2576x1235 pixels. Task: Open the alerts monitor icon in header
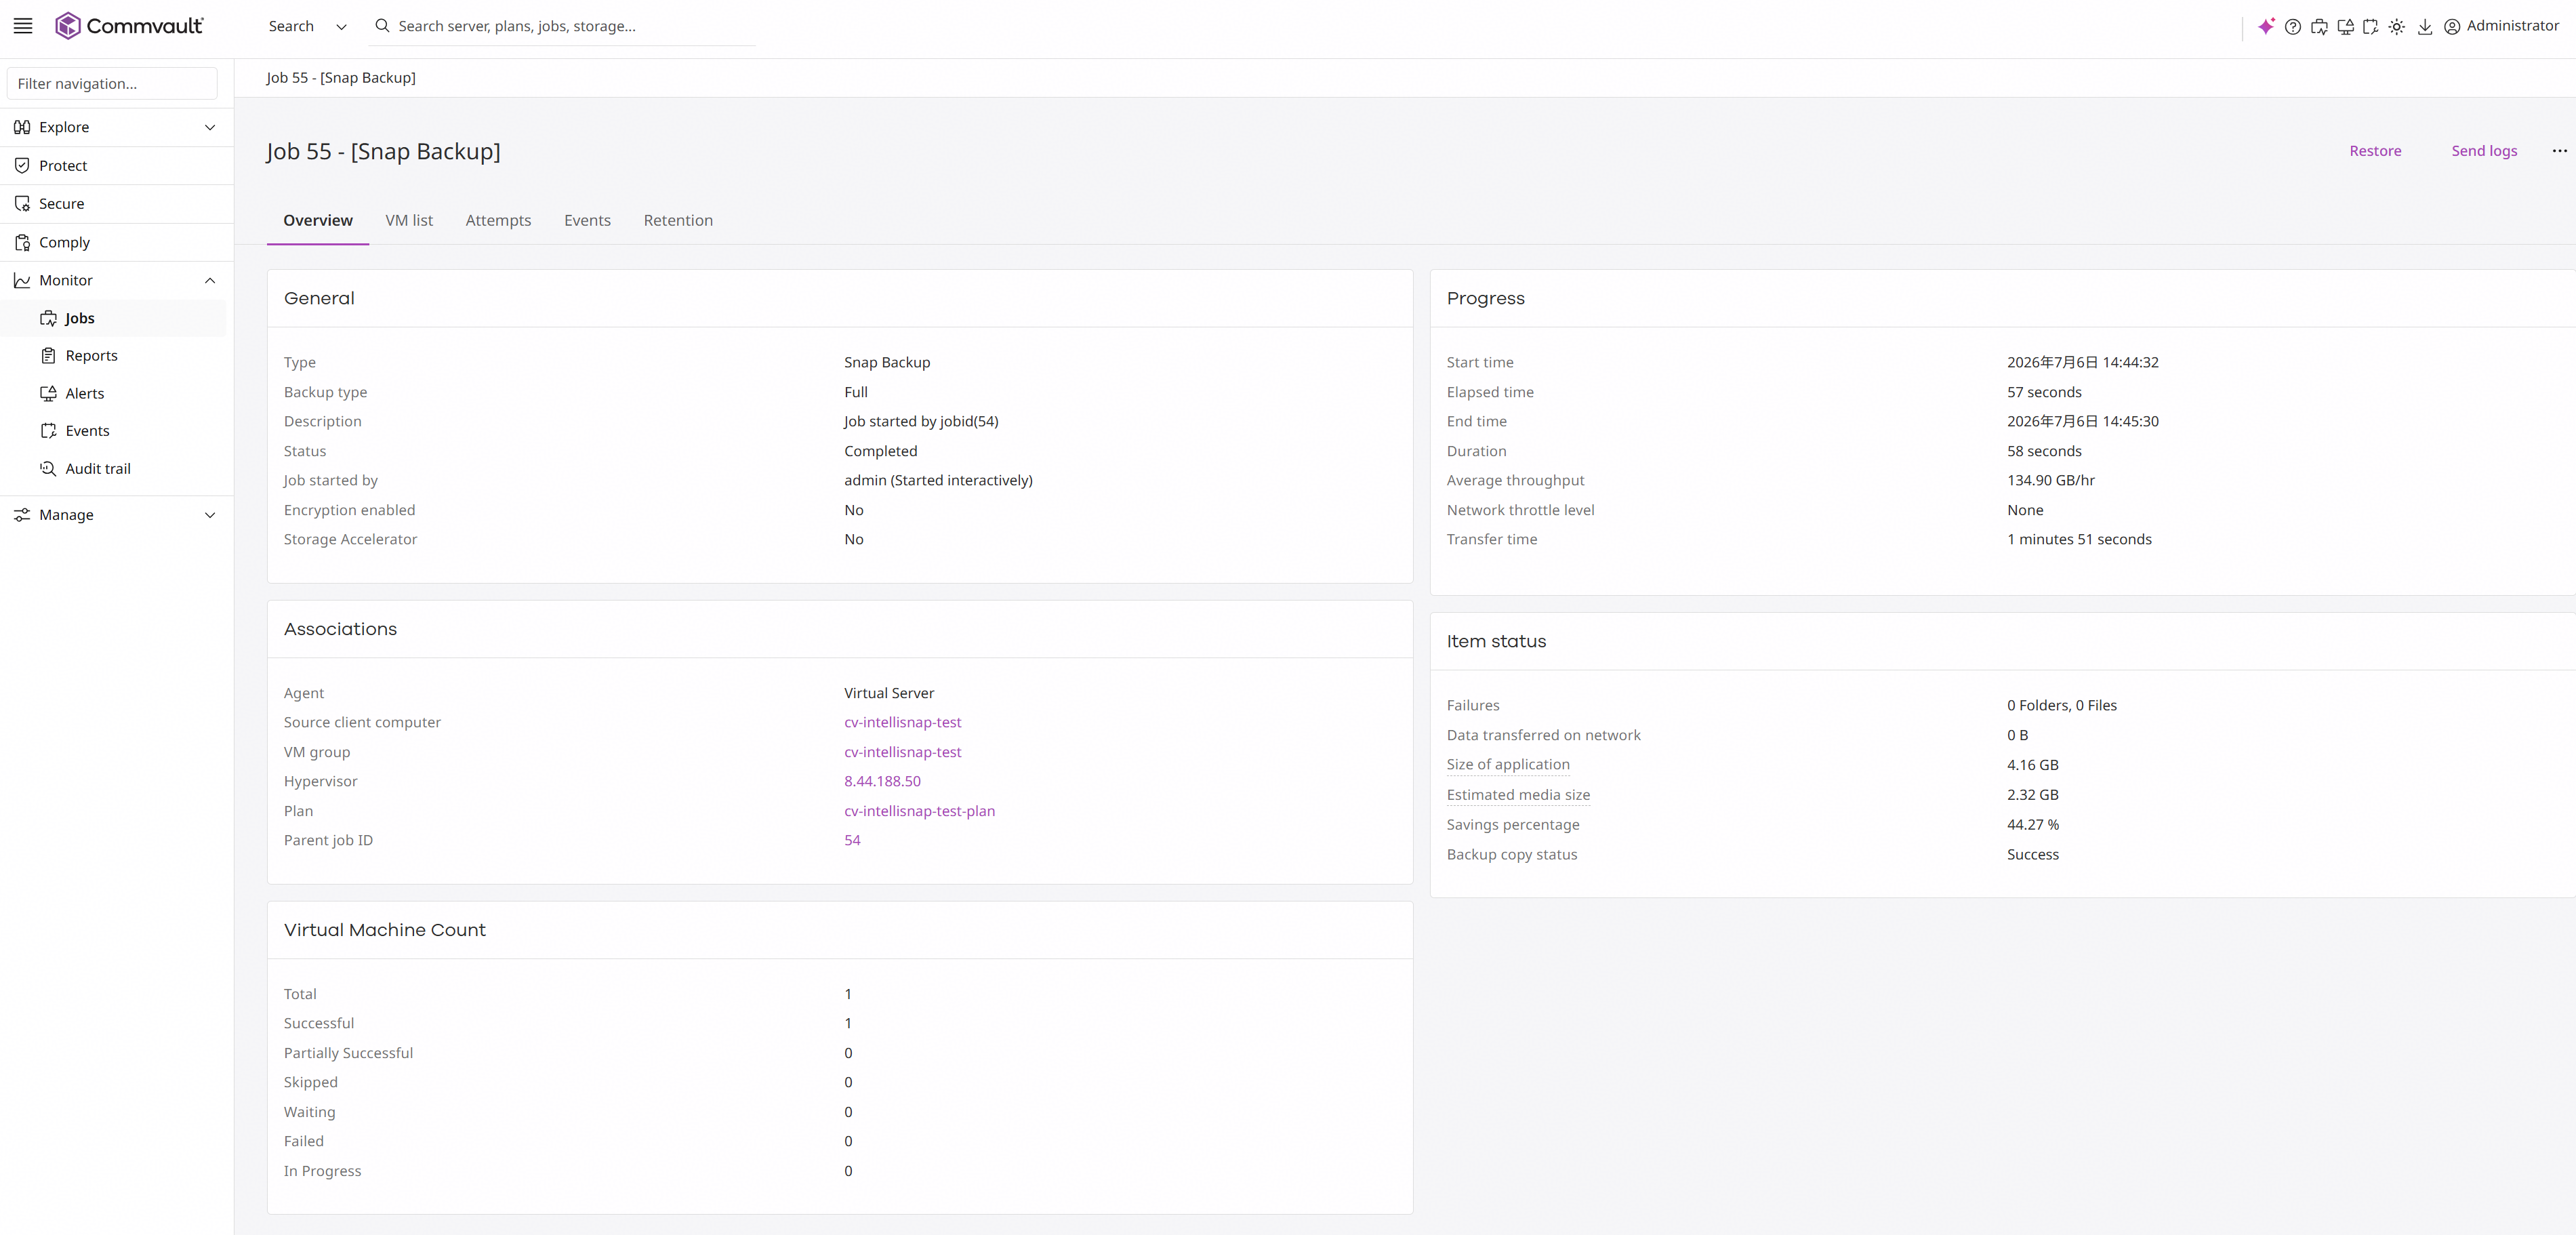[x=2345, y=27]
